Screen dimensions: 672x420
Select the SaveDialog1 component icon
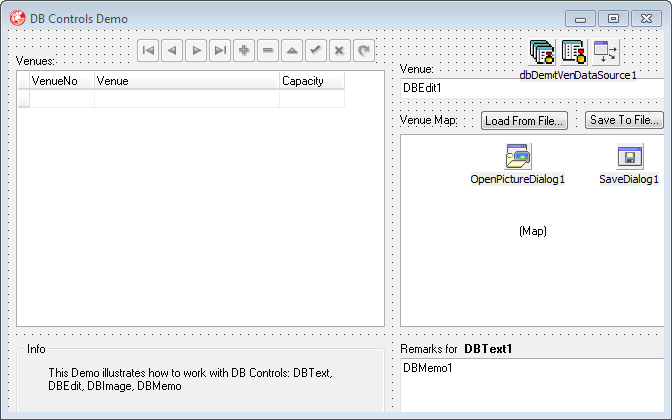629,156
